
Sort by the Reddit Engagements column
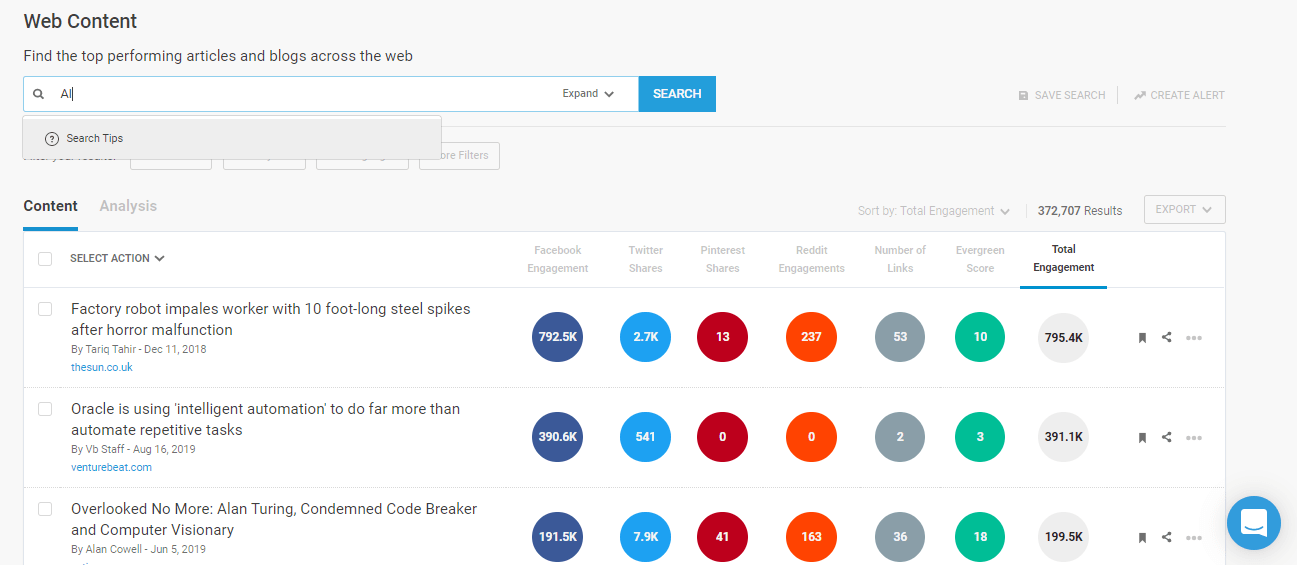(x=811, y=259)
